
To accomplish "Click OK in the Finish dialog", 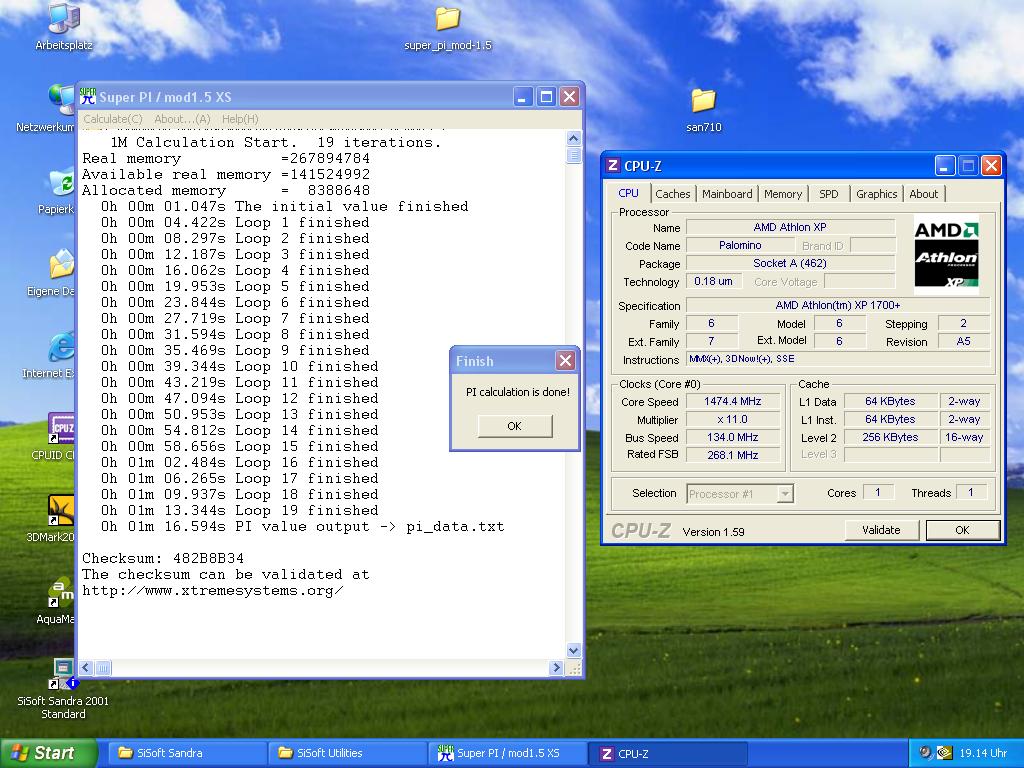I will [x=514, y=426].
